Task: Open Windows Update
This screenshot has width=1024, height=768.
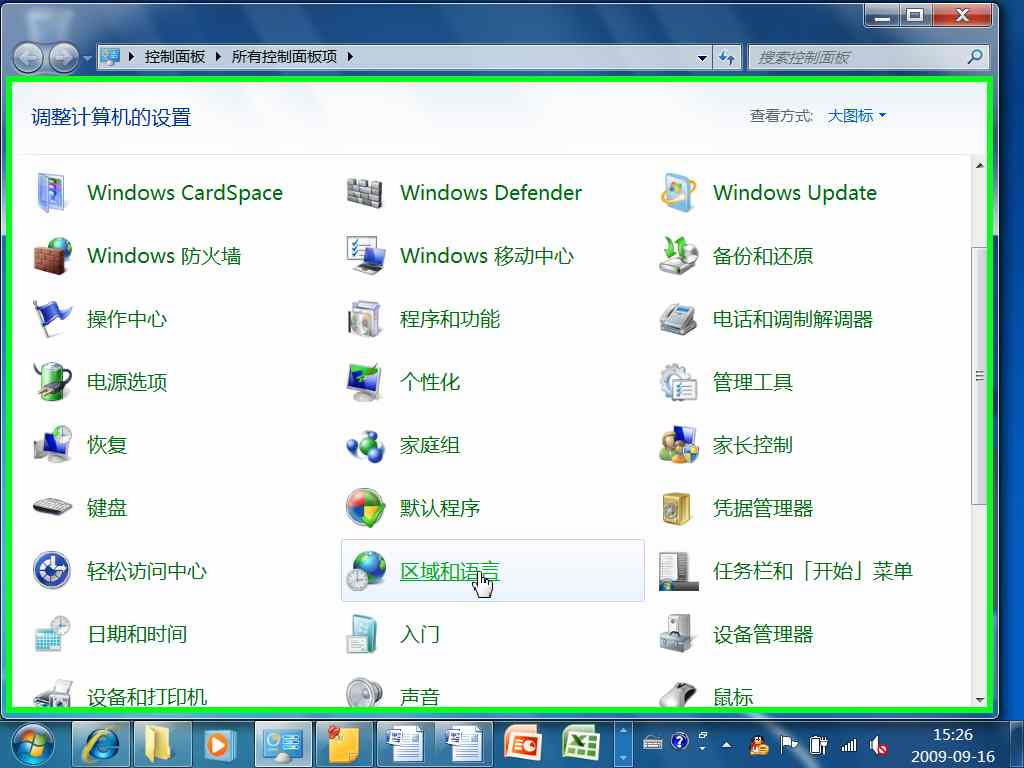Action: point(769,193)
